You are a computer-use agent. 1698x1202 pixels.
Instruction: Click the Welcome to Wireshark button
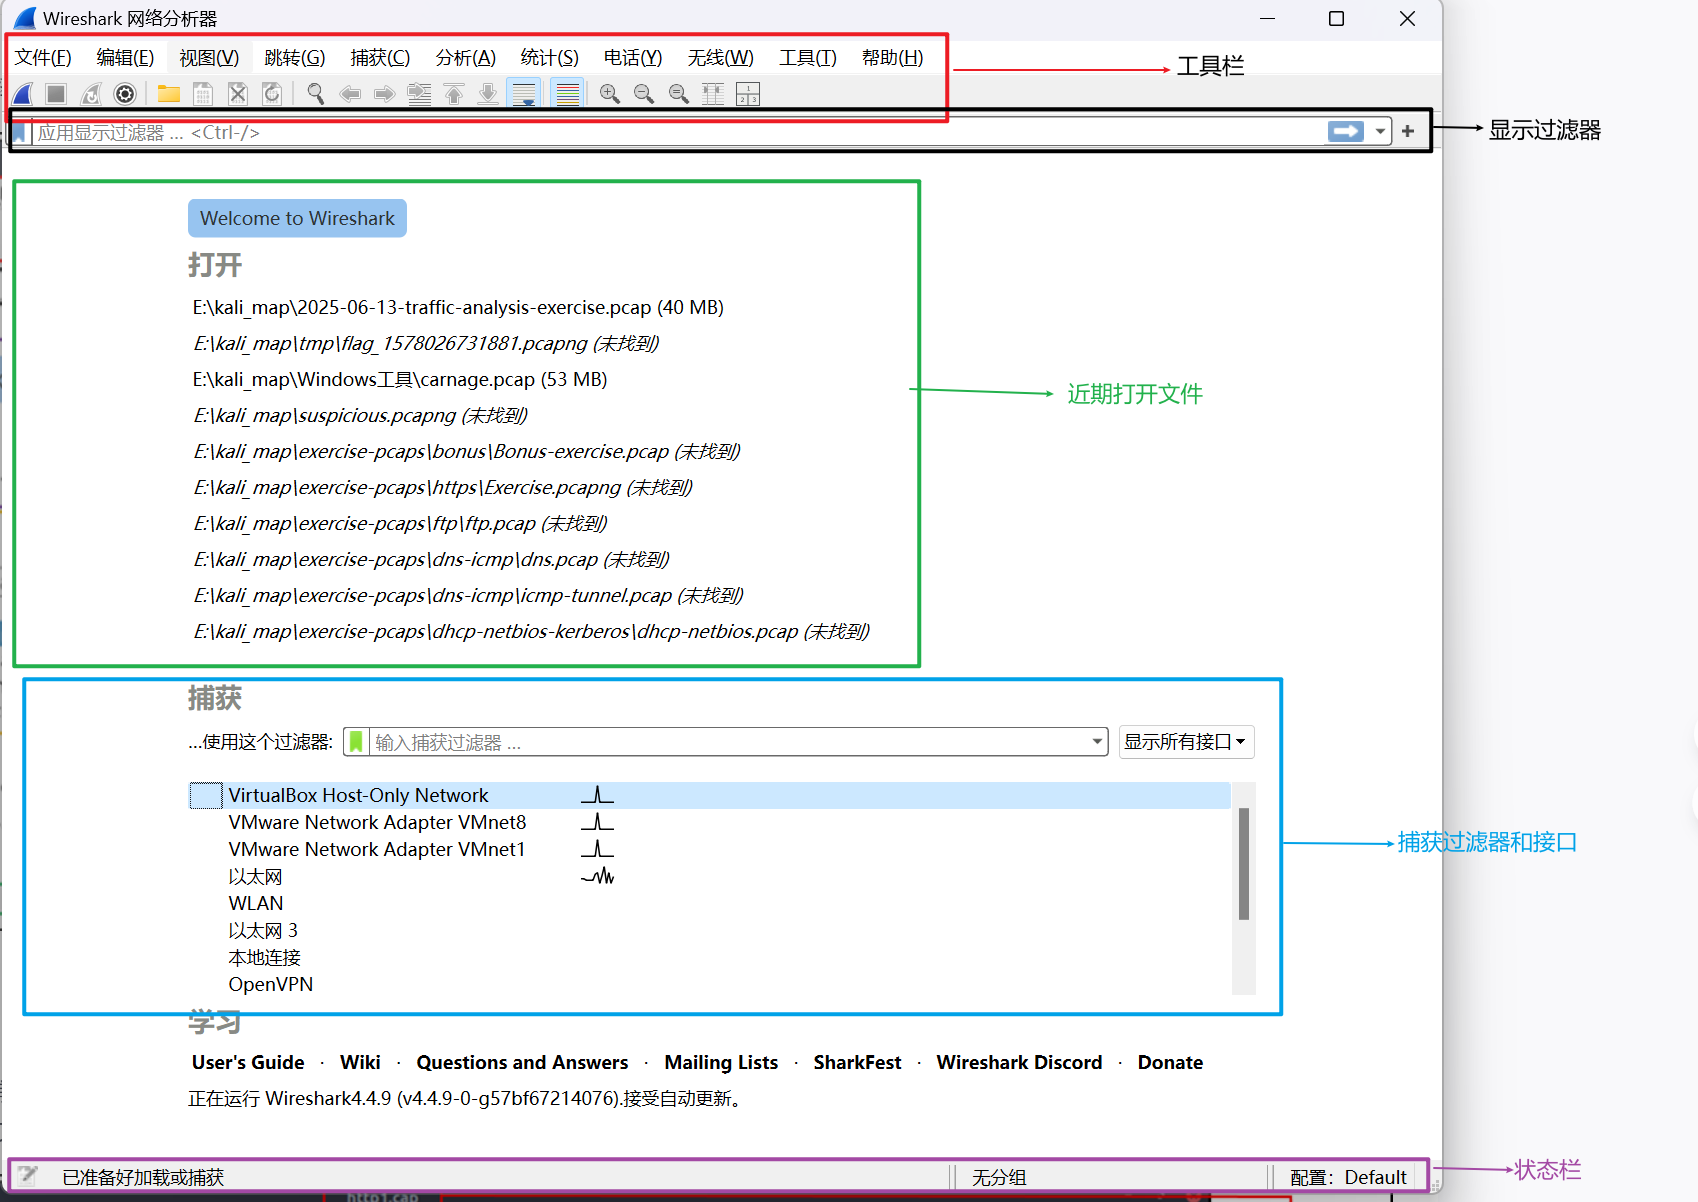297,218
